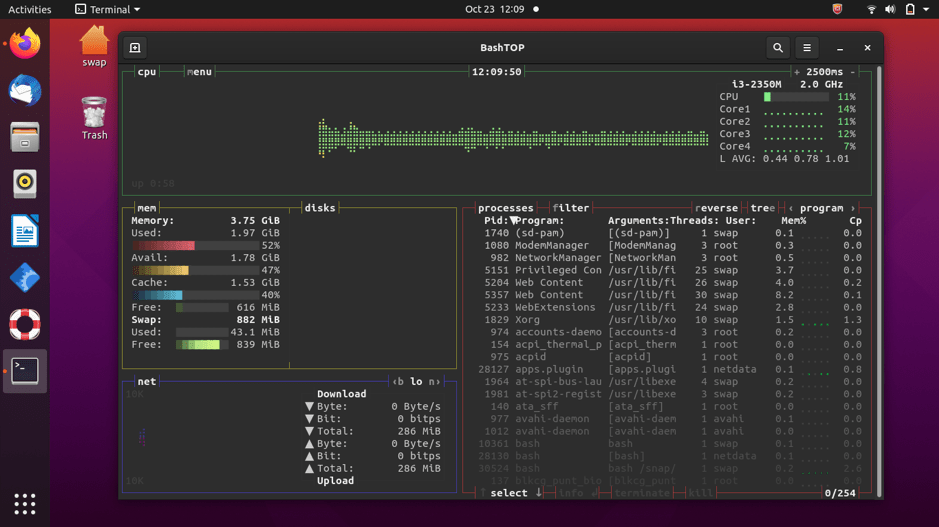Viewport: 939px width, 527px height.
Task: Open Activities overview
Action: 29,9
